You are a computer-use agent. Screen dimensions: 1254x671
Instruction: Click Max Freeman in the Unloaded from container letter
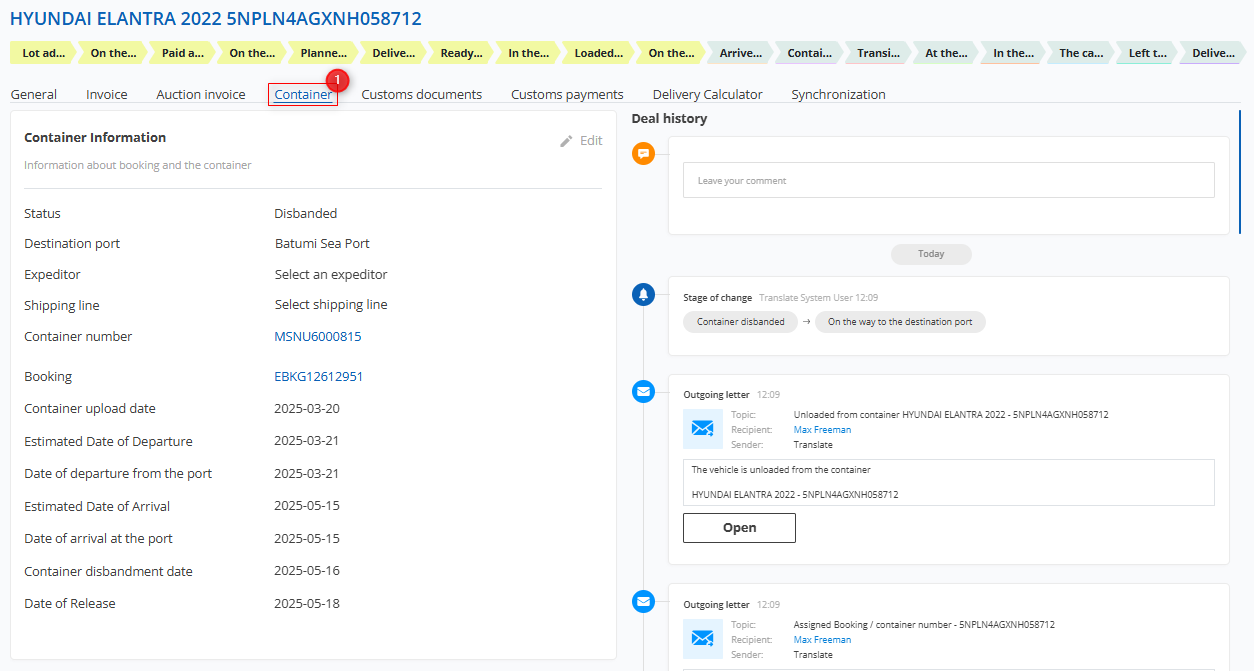[823, 430]
